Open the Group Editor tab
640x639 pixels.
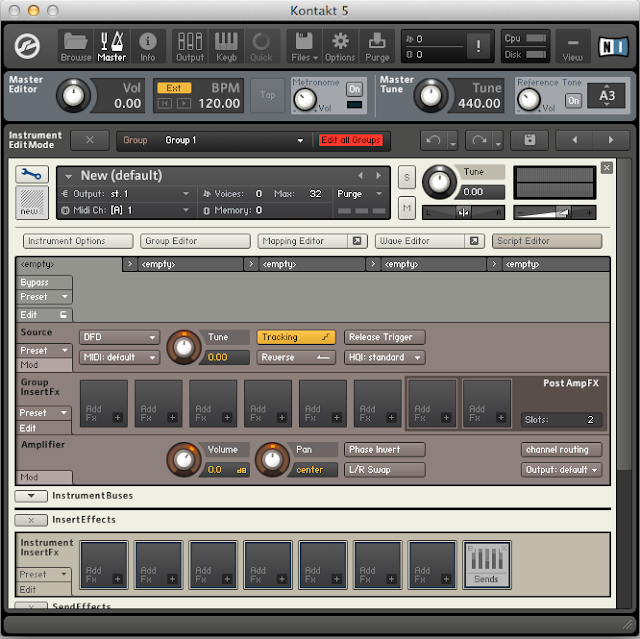[x=195, y=241]
